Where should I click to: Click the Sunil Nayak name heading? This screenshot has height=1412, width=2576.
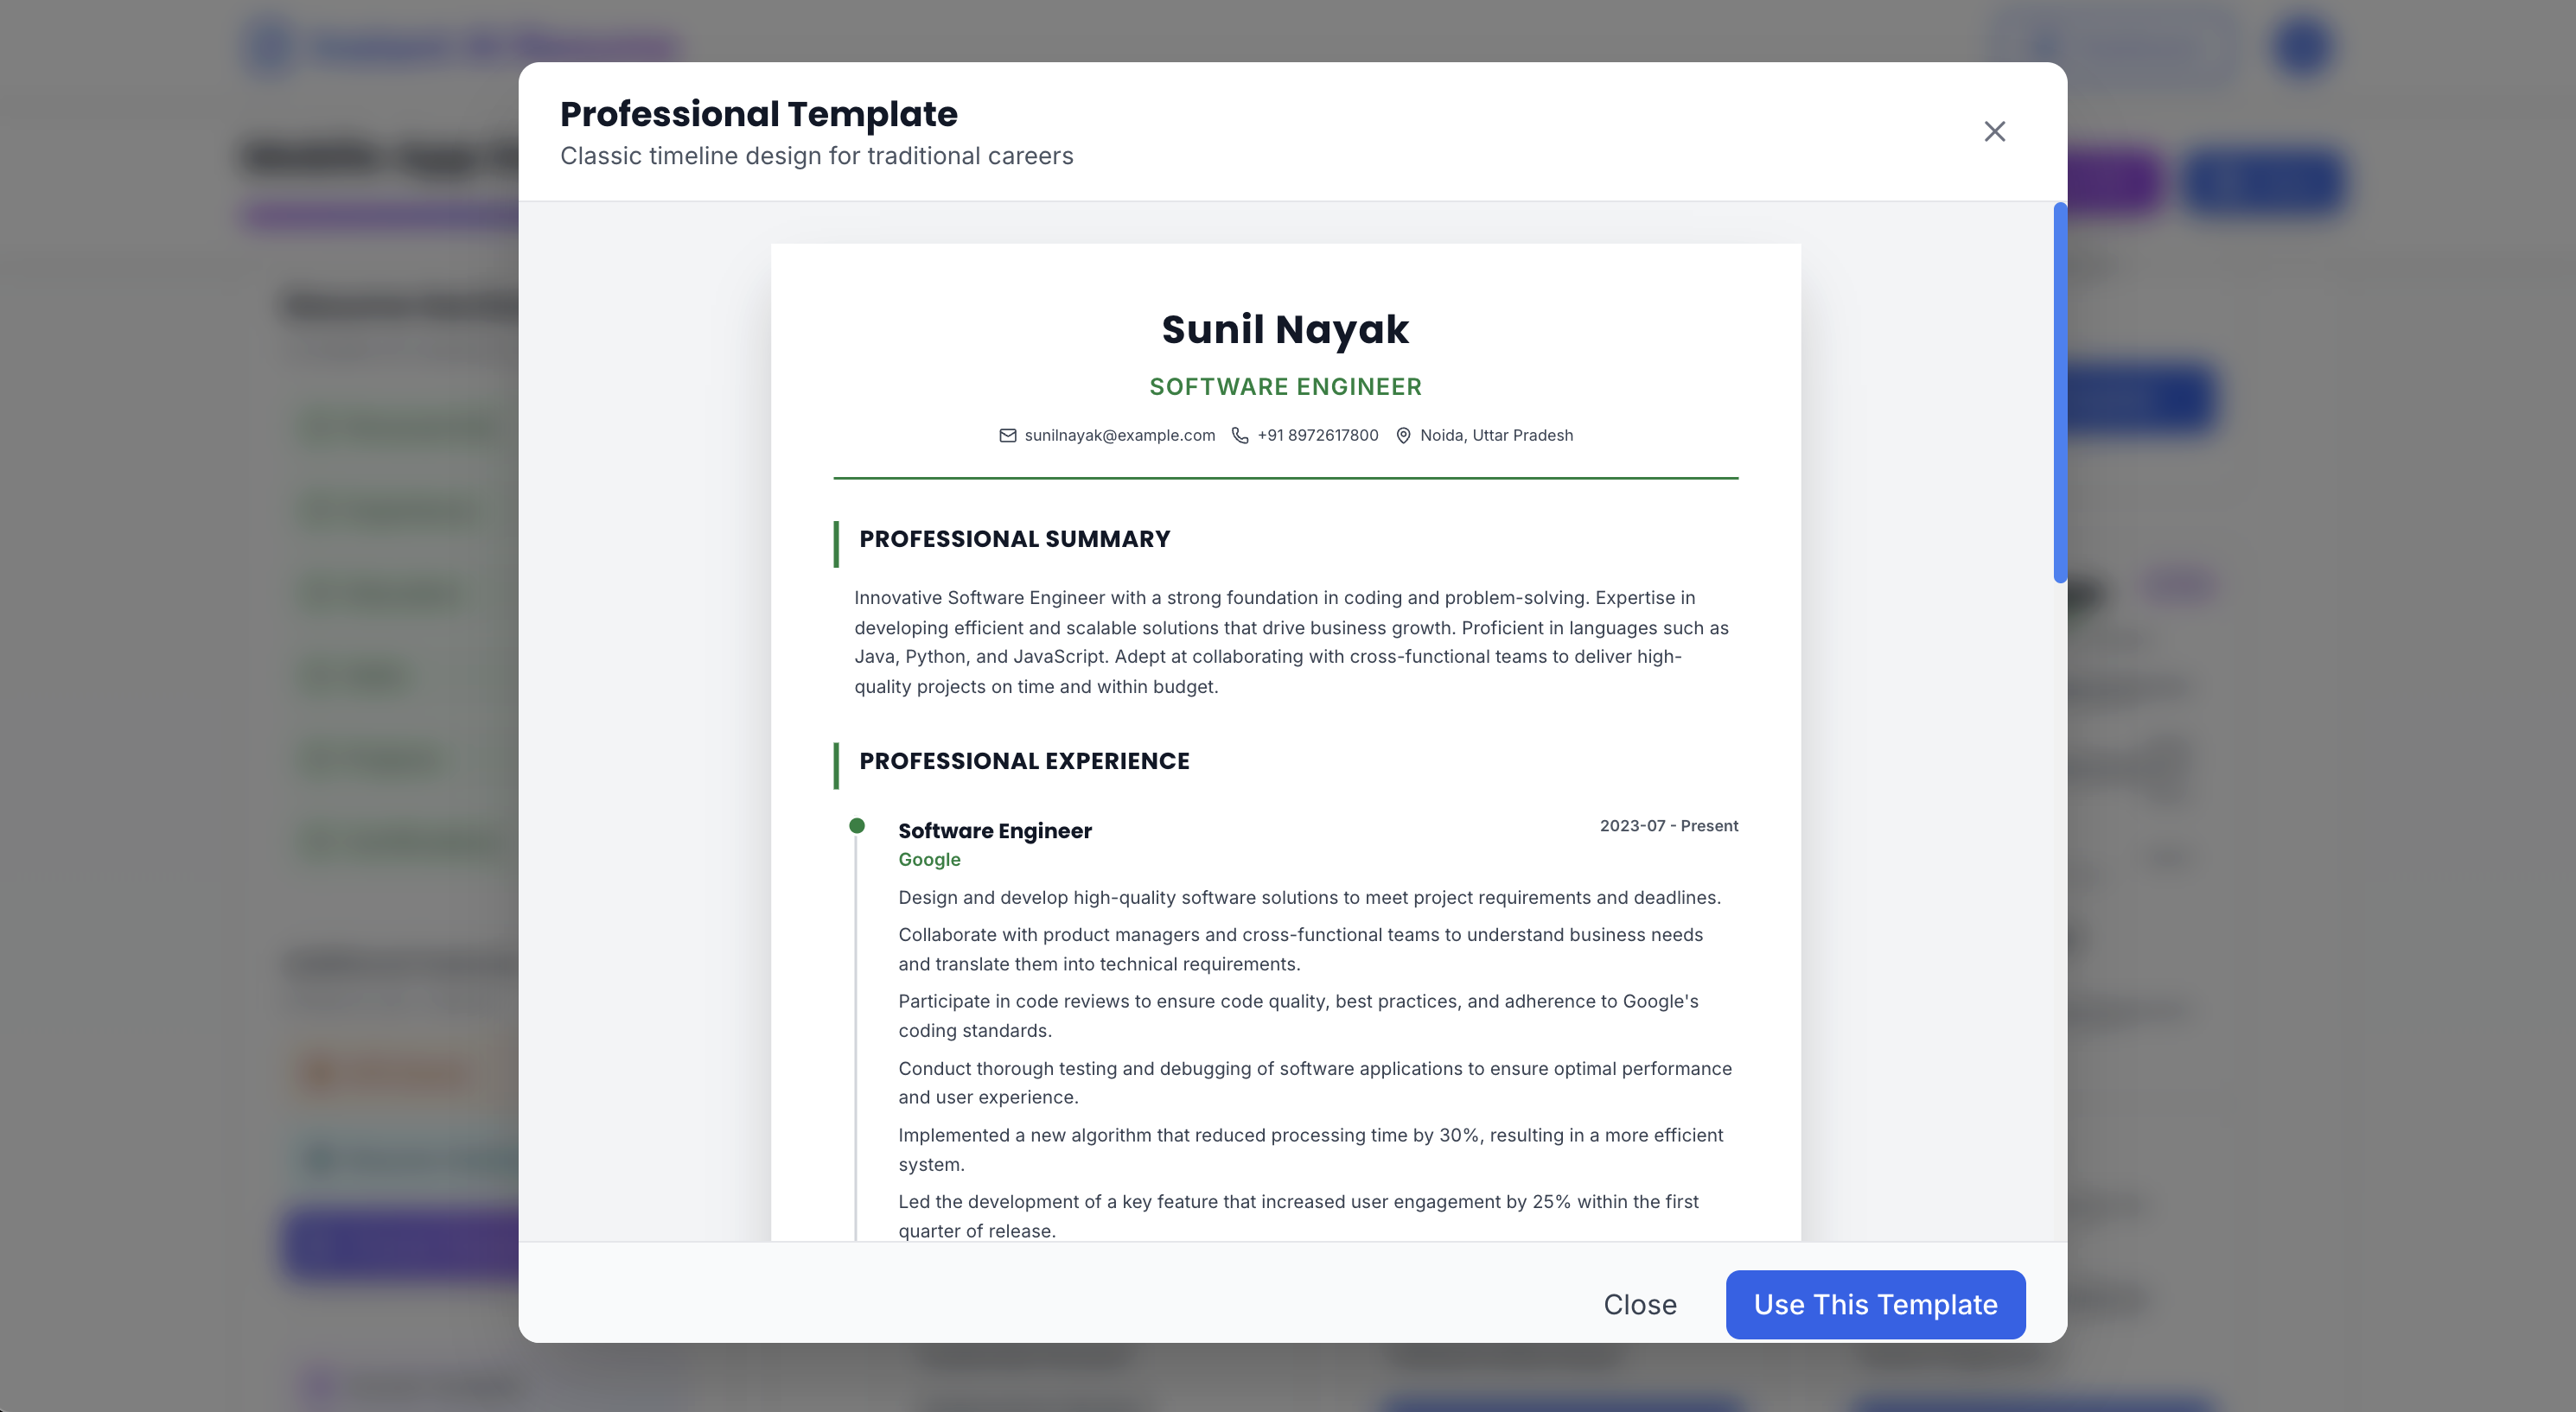[x=1285, y=329]
